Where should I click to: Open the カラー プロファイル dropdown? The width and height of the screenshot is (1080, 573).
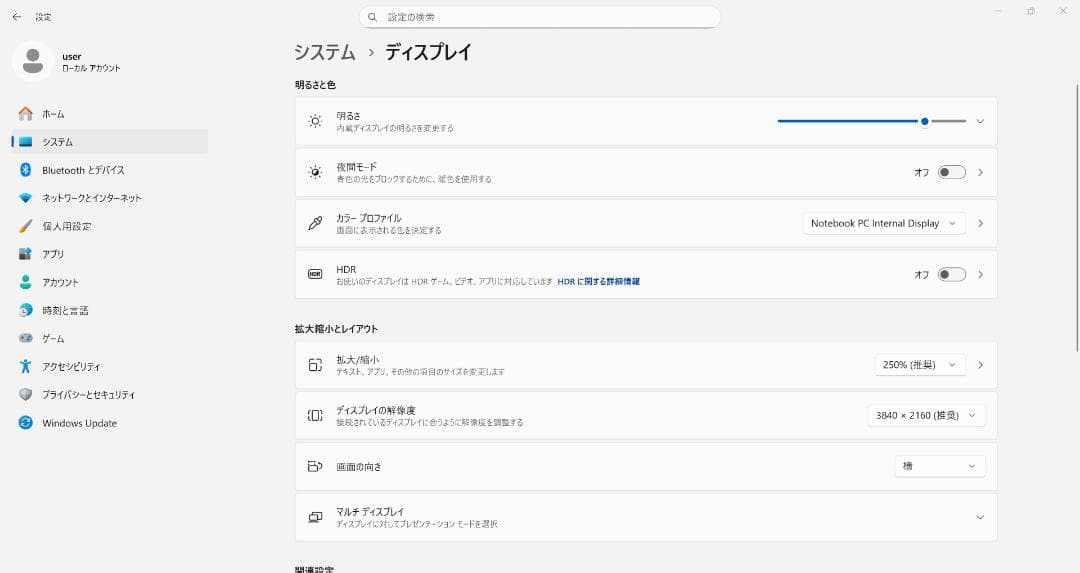click(883, 223)
